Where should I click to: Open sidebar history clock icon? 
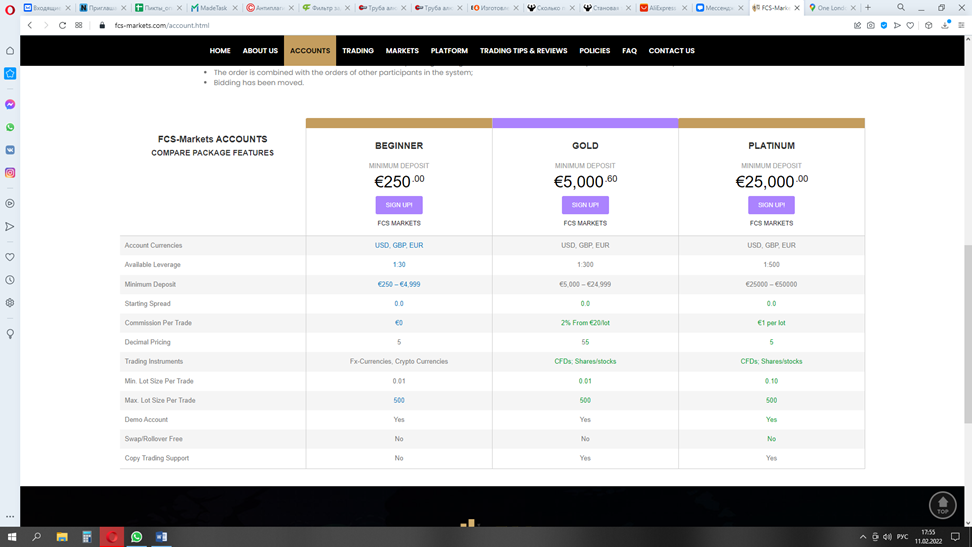[x=10, y=280]
